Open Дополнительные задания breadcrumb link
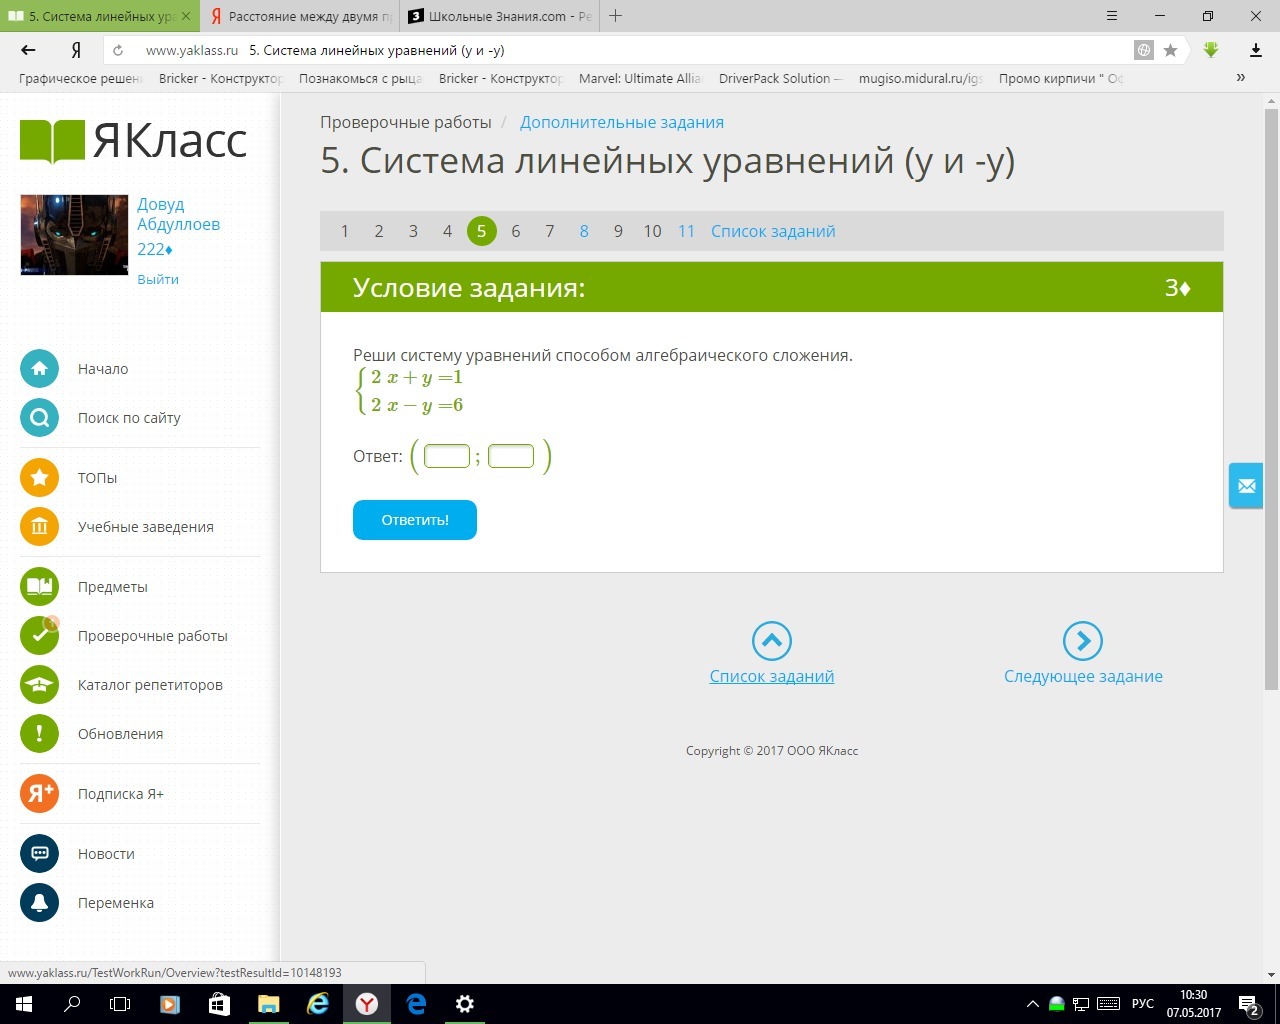The image size is (1280, 1024). pos(621,122)
